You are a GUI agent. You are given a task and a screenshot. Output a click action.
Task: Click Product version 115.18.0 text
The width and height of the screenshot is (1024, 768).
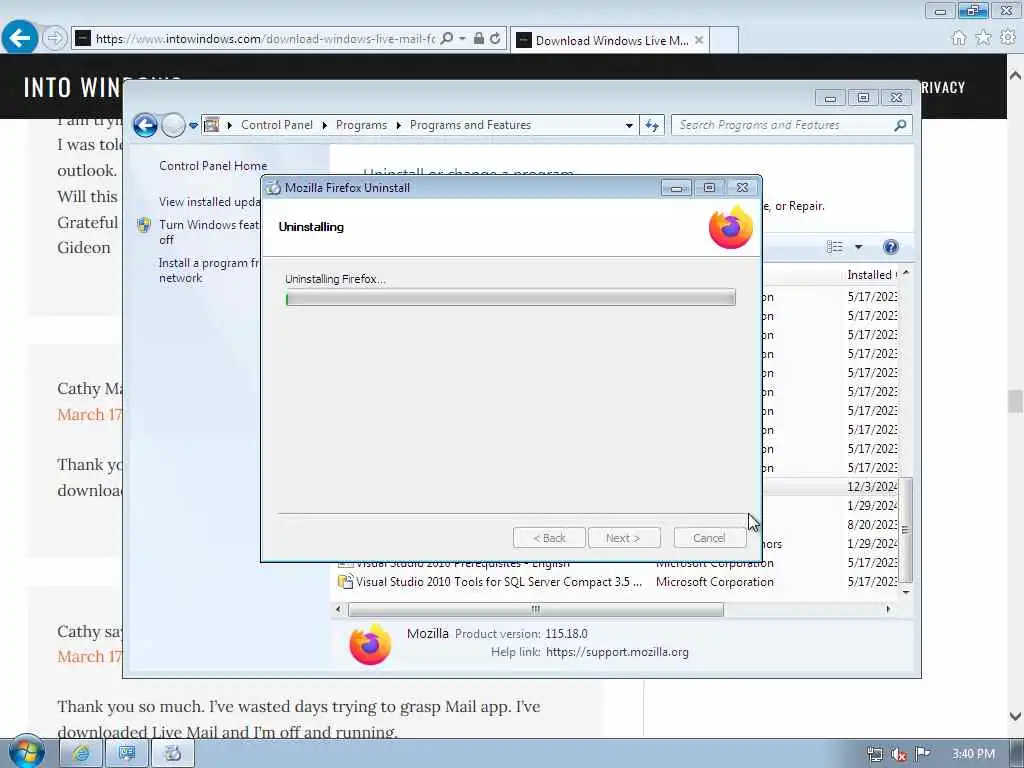pyautogui.click(x=521, y=633)
